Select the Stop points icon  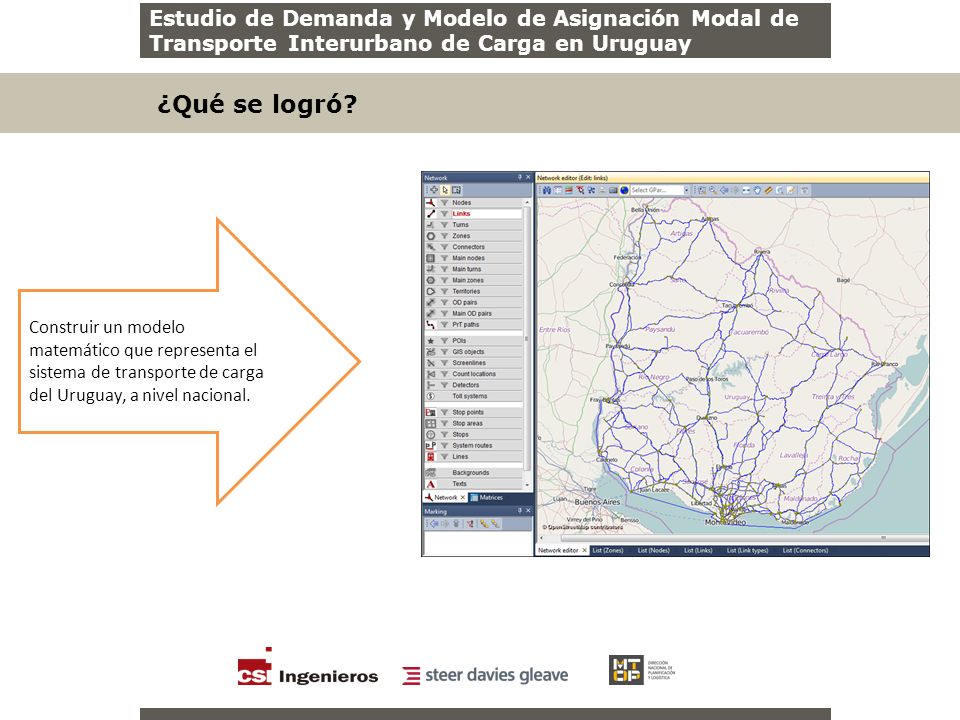coord(430,412)
